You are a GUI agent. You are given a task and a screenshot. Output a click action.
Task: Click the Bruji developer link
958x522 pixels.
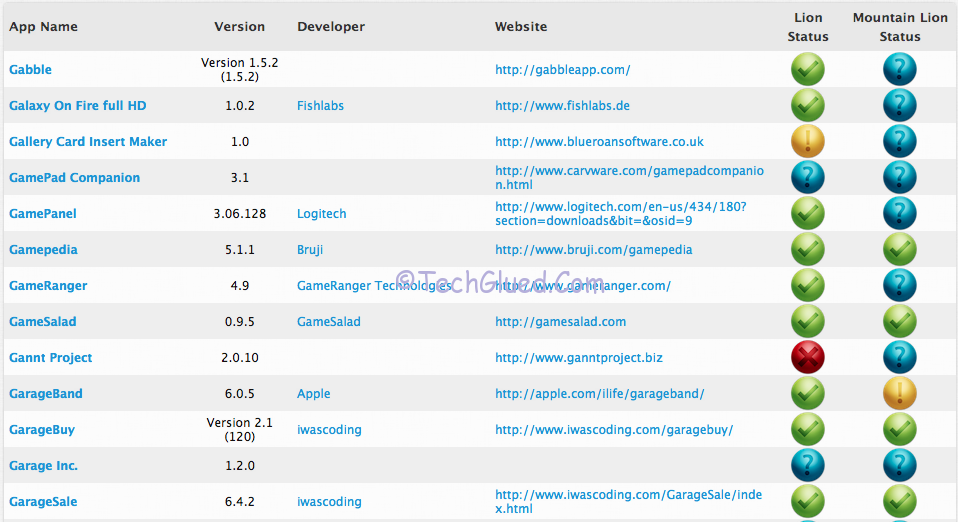click(310, 250)
